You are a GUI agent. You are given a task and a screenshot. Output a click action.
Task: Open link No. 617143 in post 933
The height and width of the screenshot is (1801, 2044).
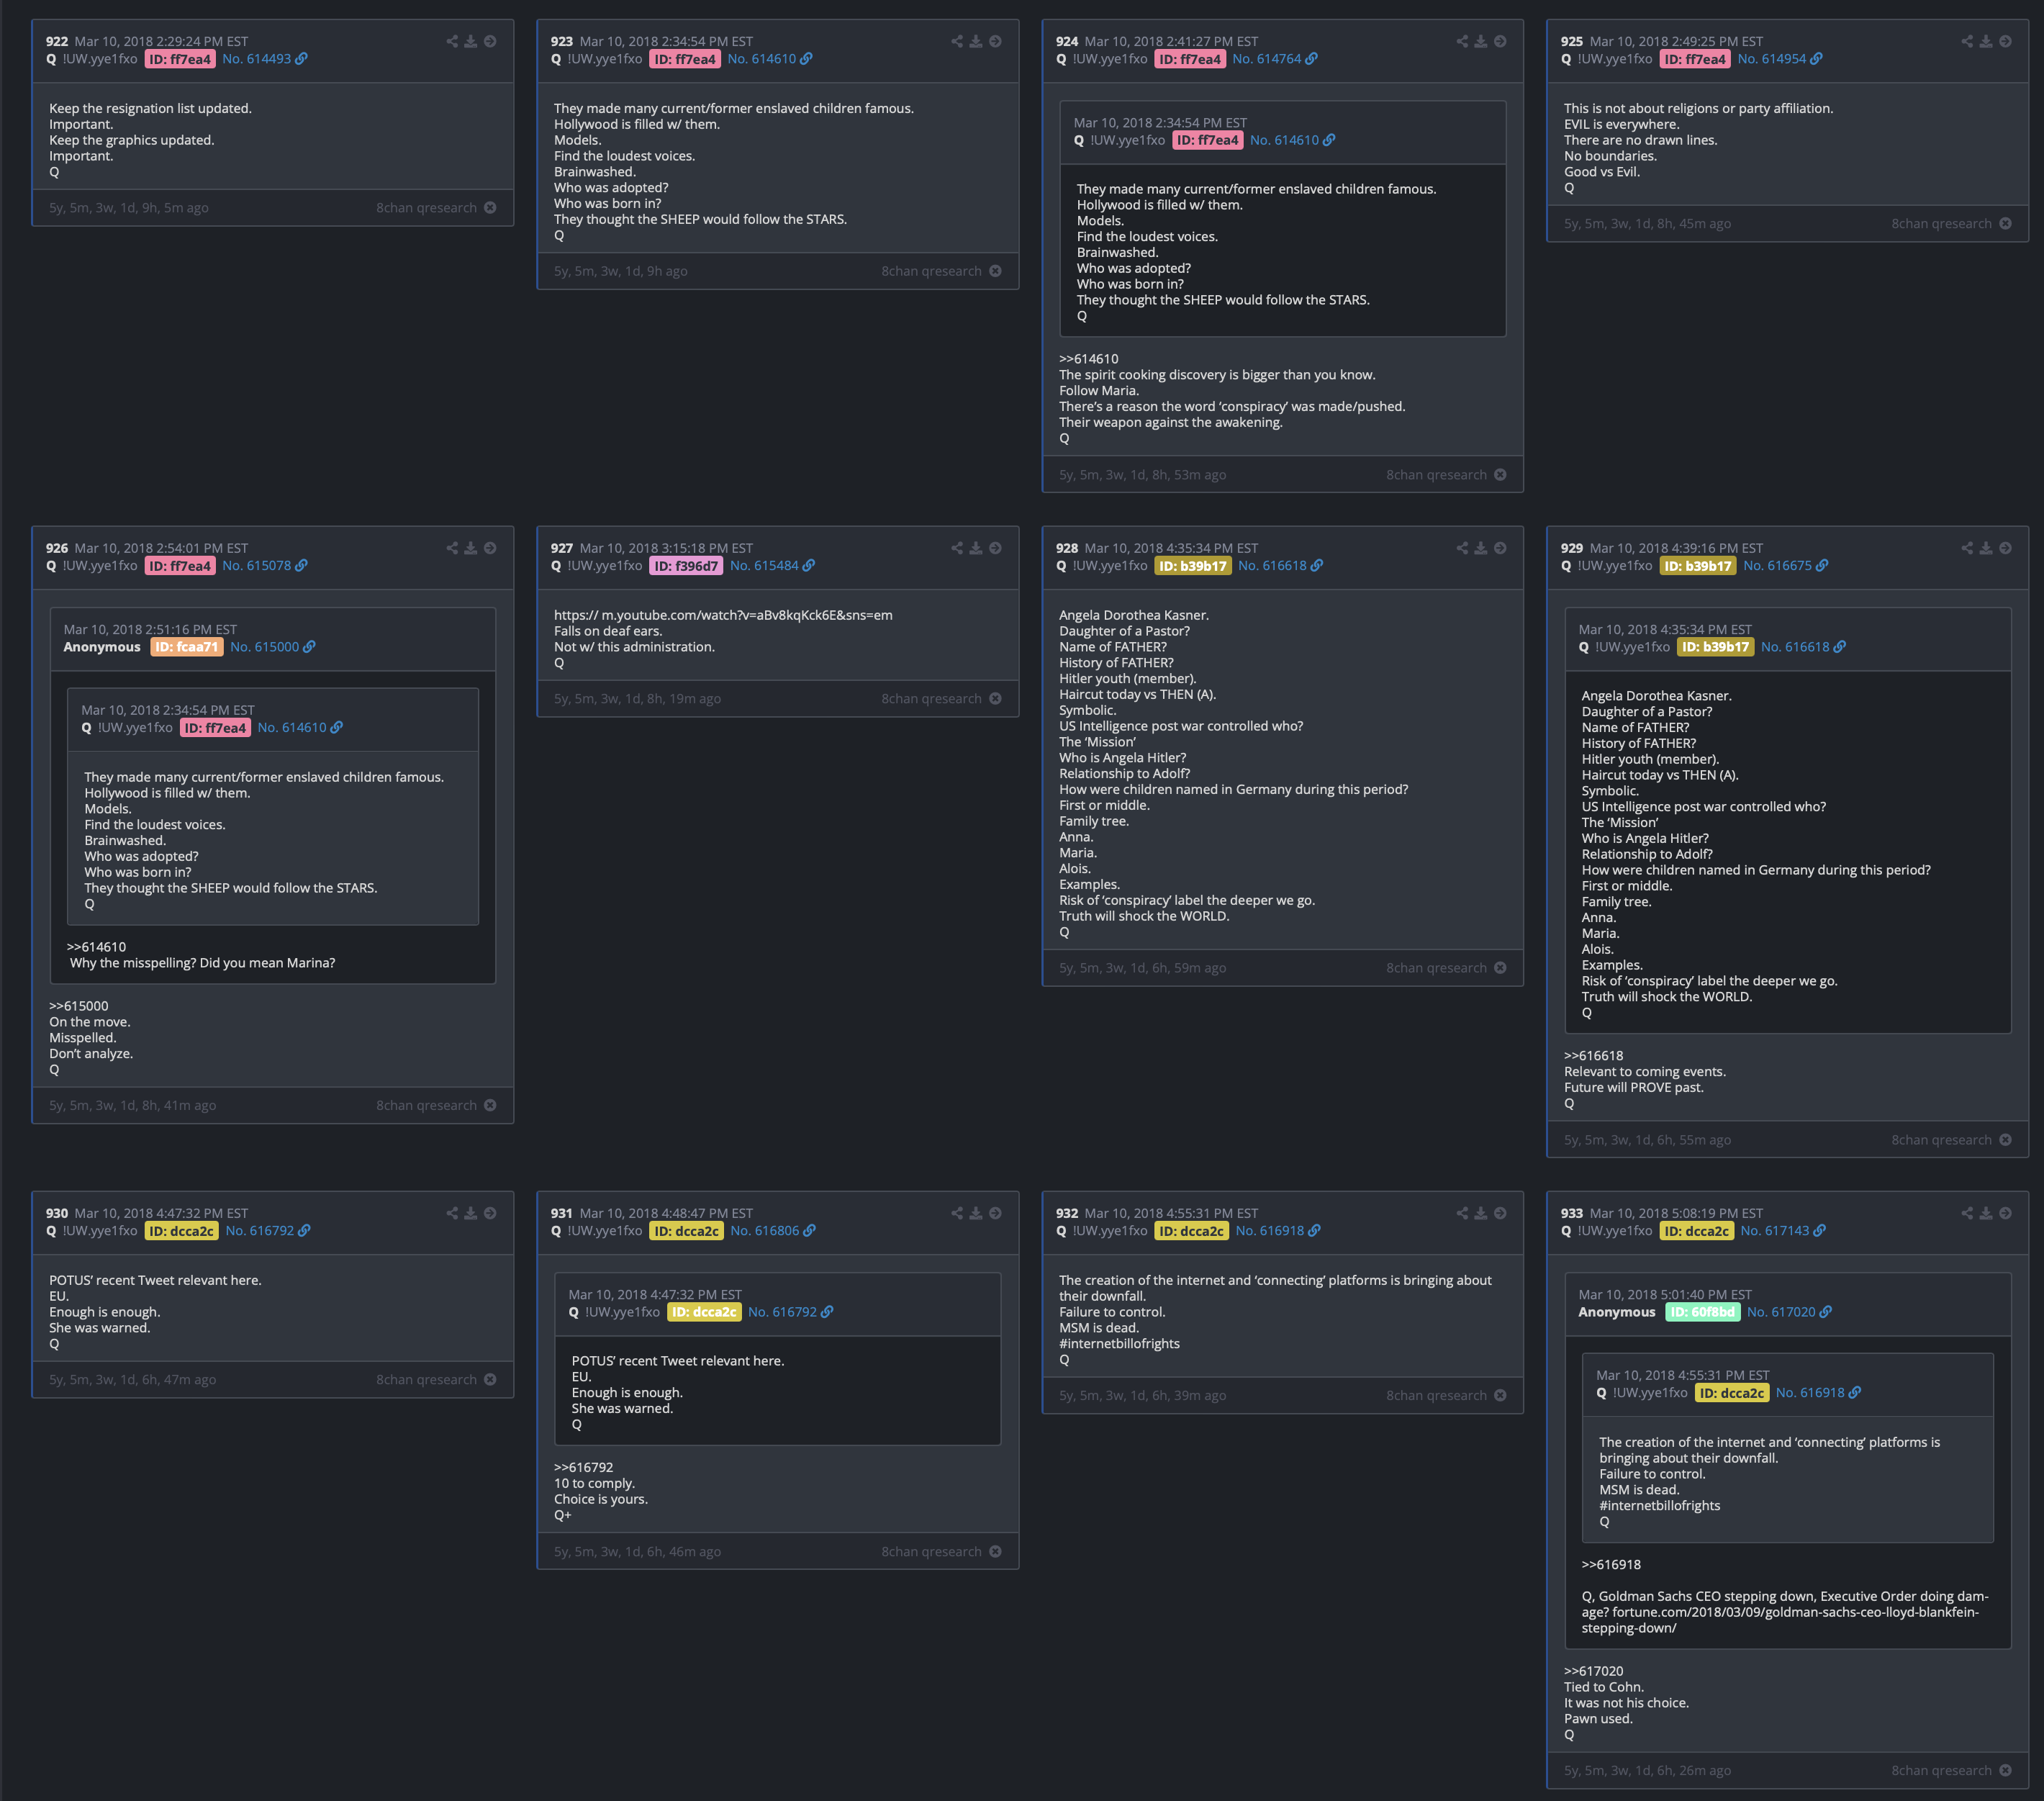tap(1782, 1231)
